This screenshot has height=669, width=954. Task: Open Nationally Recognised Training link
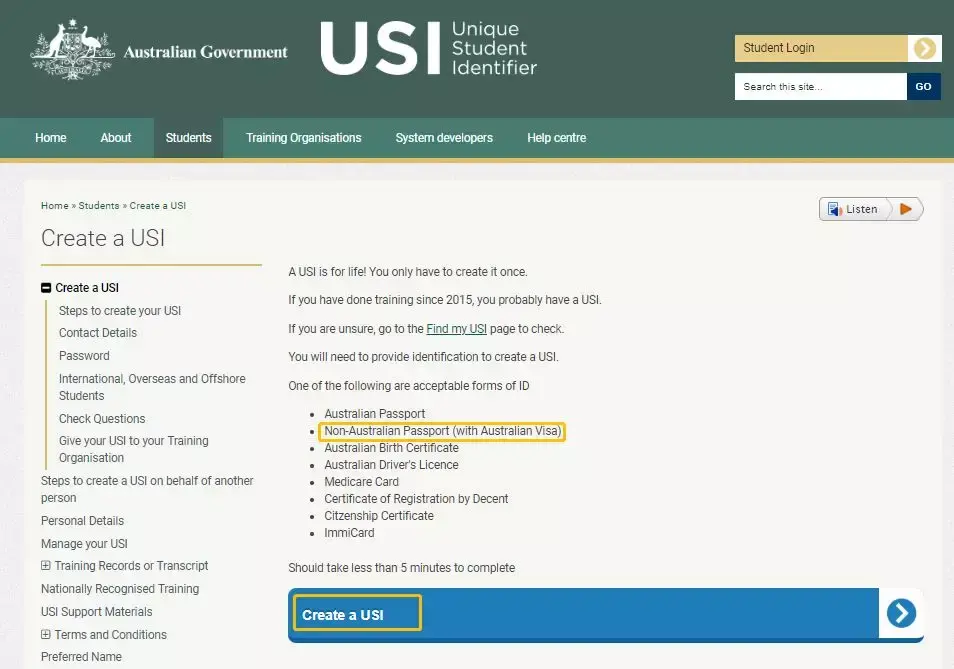(x=120, y=589)
